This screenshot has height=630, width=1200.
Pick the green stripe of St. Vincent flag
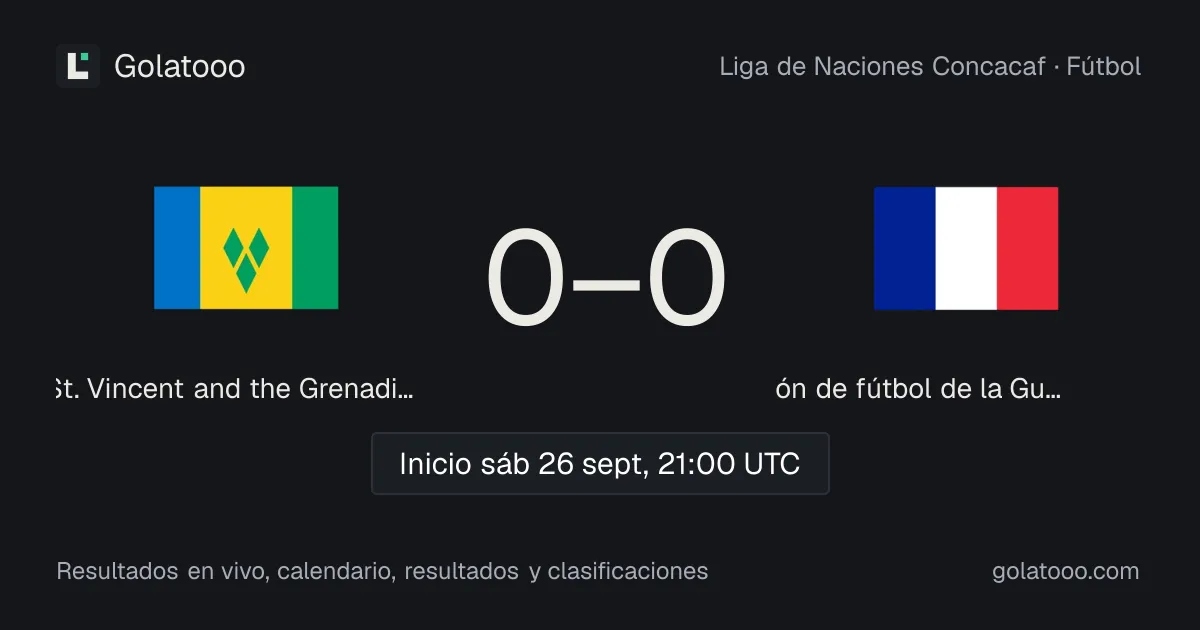[x=315, y=247]
